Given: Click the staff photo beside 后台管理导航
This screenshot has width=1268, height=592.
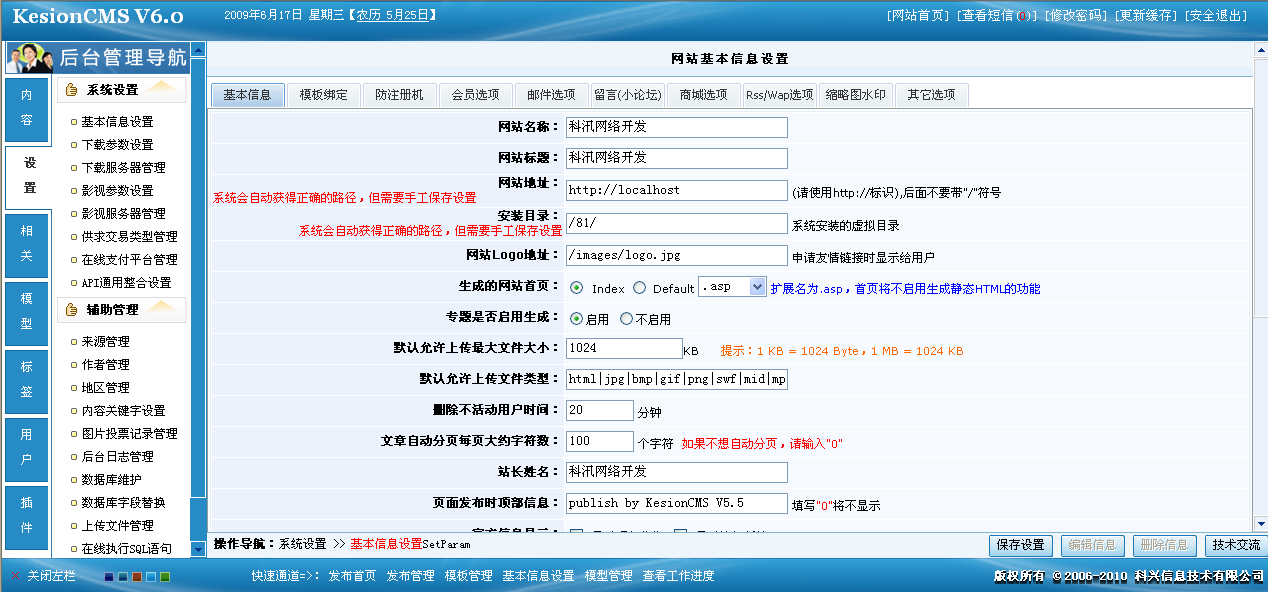Looking at the screenshot, I should [29, 58].
